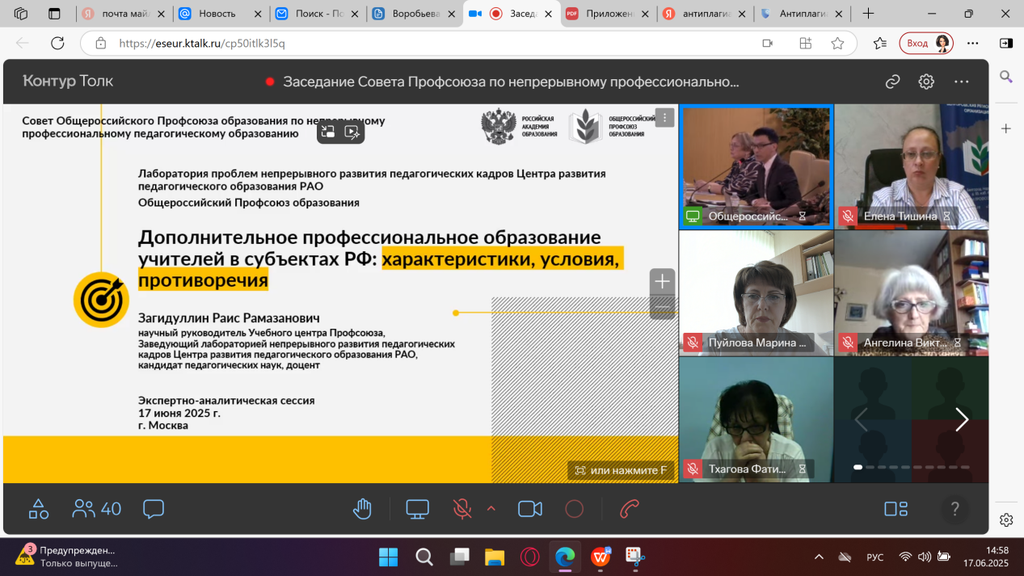Show next page of participant videos
Image resolution: width=1024 pixels, height=576 pixels.
click(x=961, y=420)
